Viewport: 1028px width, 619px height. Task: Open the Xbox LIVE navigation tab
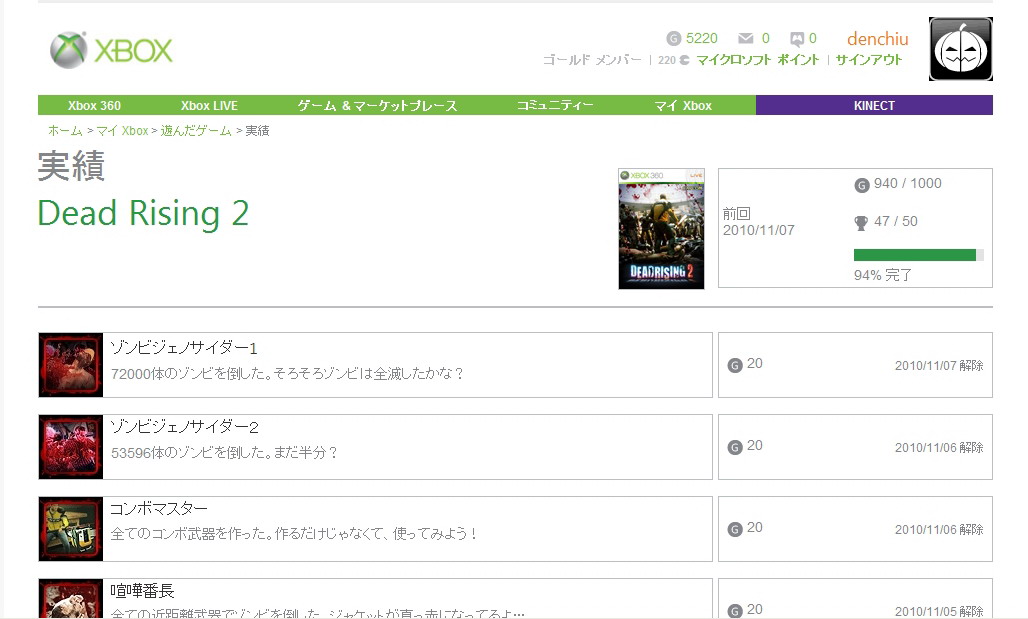pos(209,106)
